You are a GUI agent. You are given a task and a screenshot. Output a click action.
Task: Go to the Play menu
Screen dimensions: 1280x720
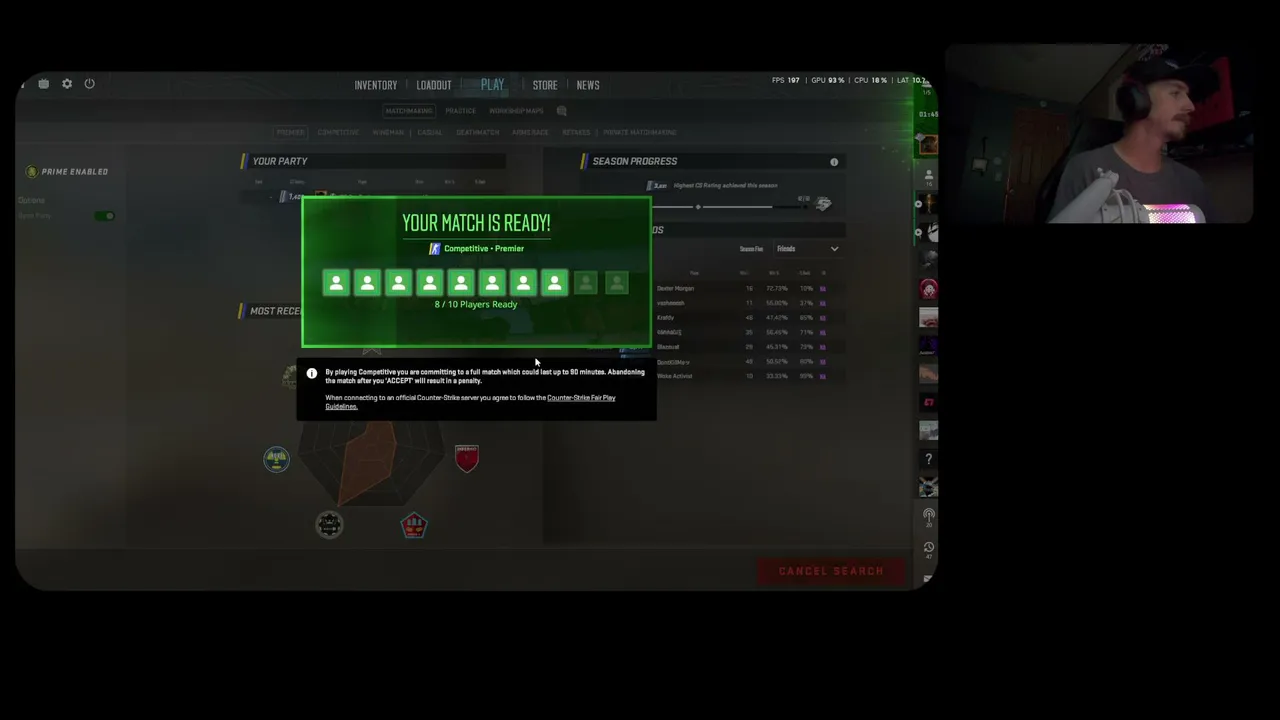tap(492, 85)
